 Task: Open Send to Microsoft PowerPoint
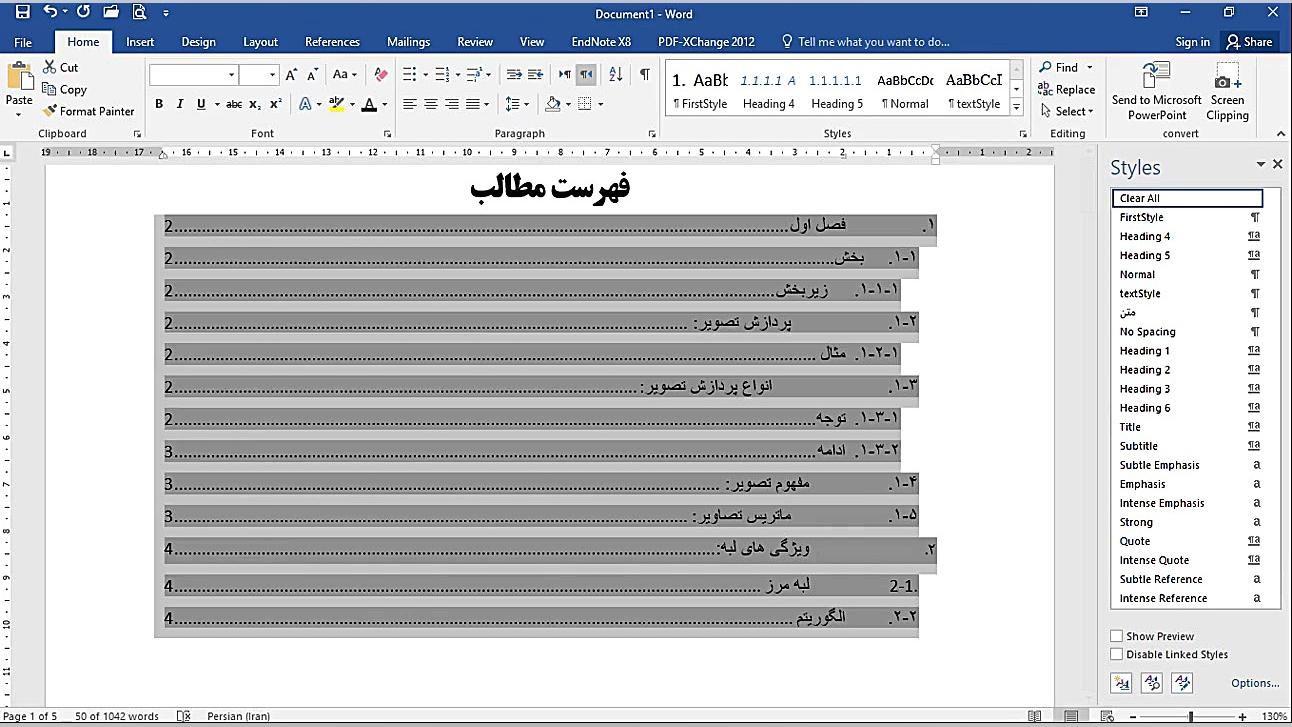[1156, 90]
